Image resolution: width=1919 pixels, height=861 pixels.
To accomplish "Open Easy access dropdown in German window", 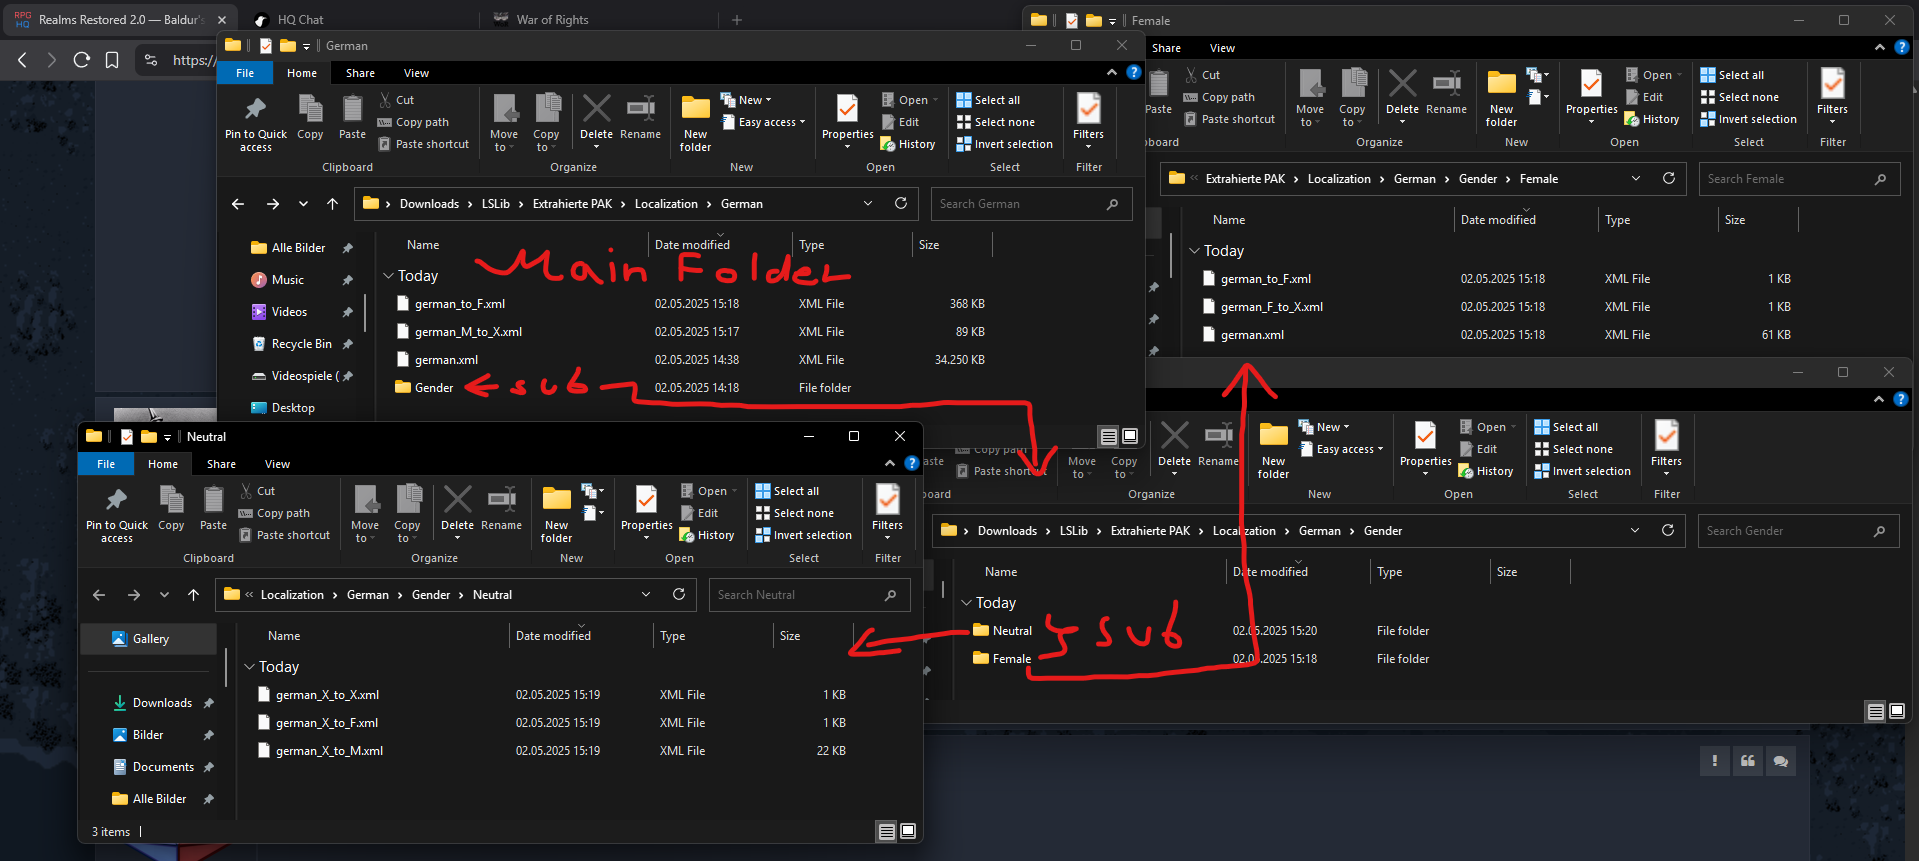I will pos(762,122).
